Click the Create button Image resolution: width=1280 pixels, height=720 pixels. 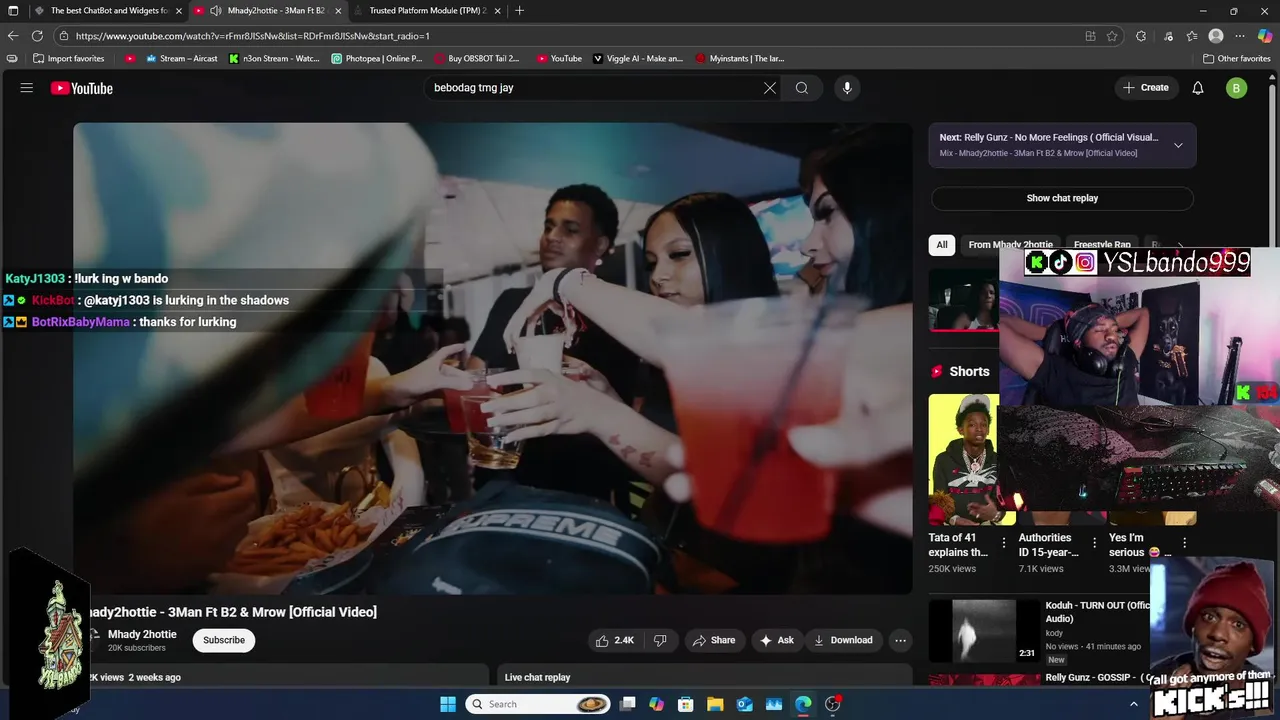tap(1146, 88)
